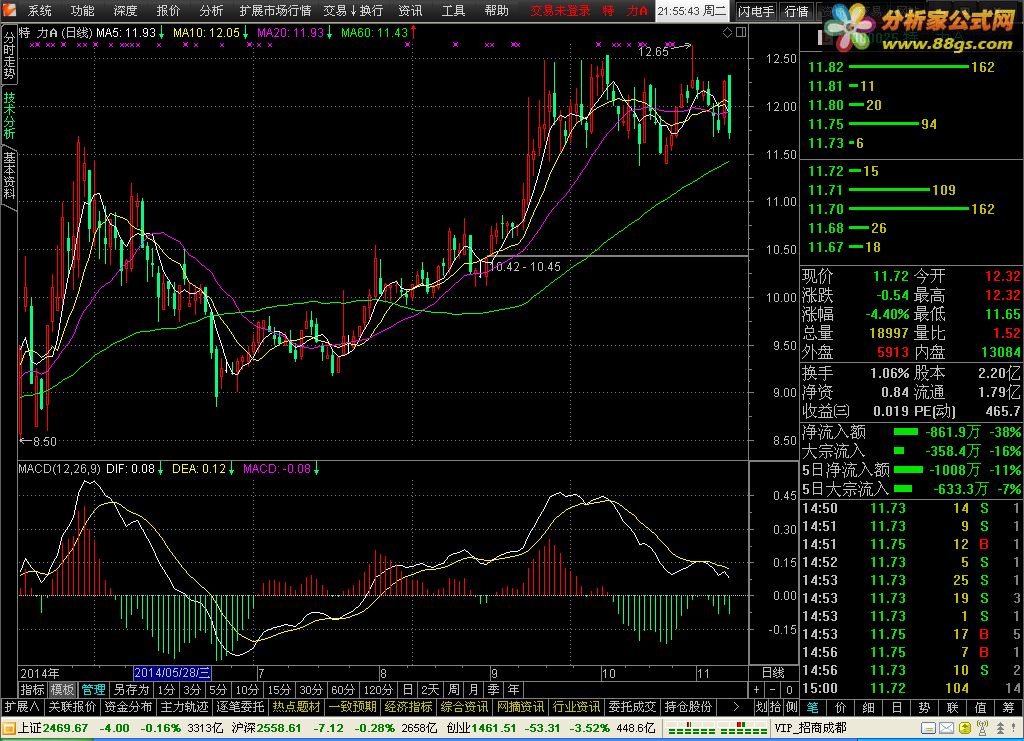Click the 另存为 button
The width and height of the screenshot is (1024, 741).
tap(132, 689)
